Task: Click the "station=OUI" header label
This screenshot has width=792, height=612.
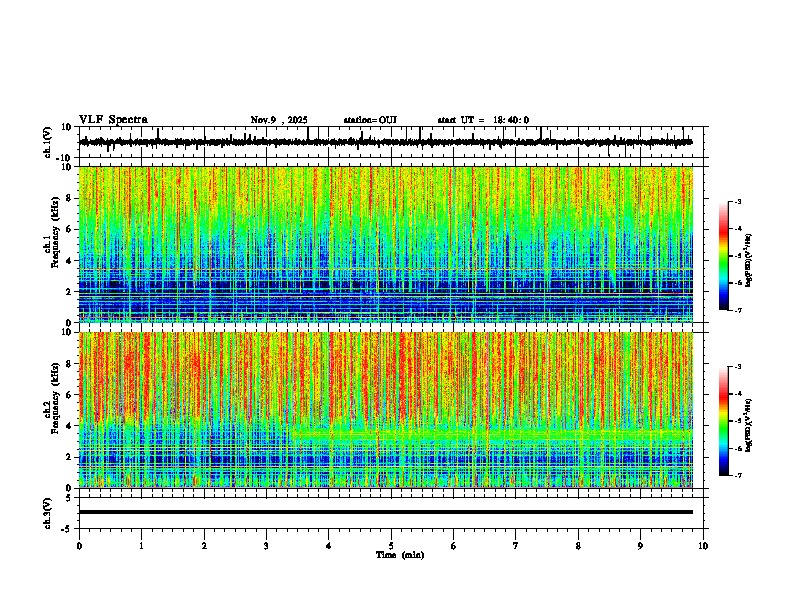Action: click(x=370, y=120)
